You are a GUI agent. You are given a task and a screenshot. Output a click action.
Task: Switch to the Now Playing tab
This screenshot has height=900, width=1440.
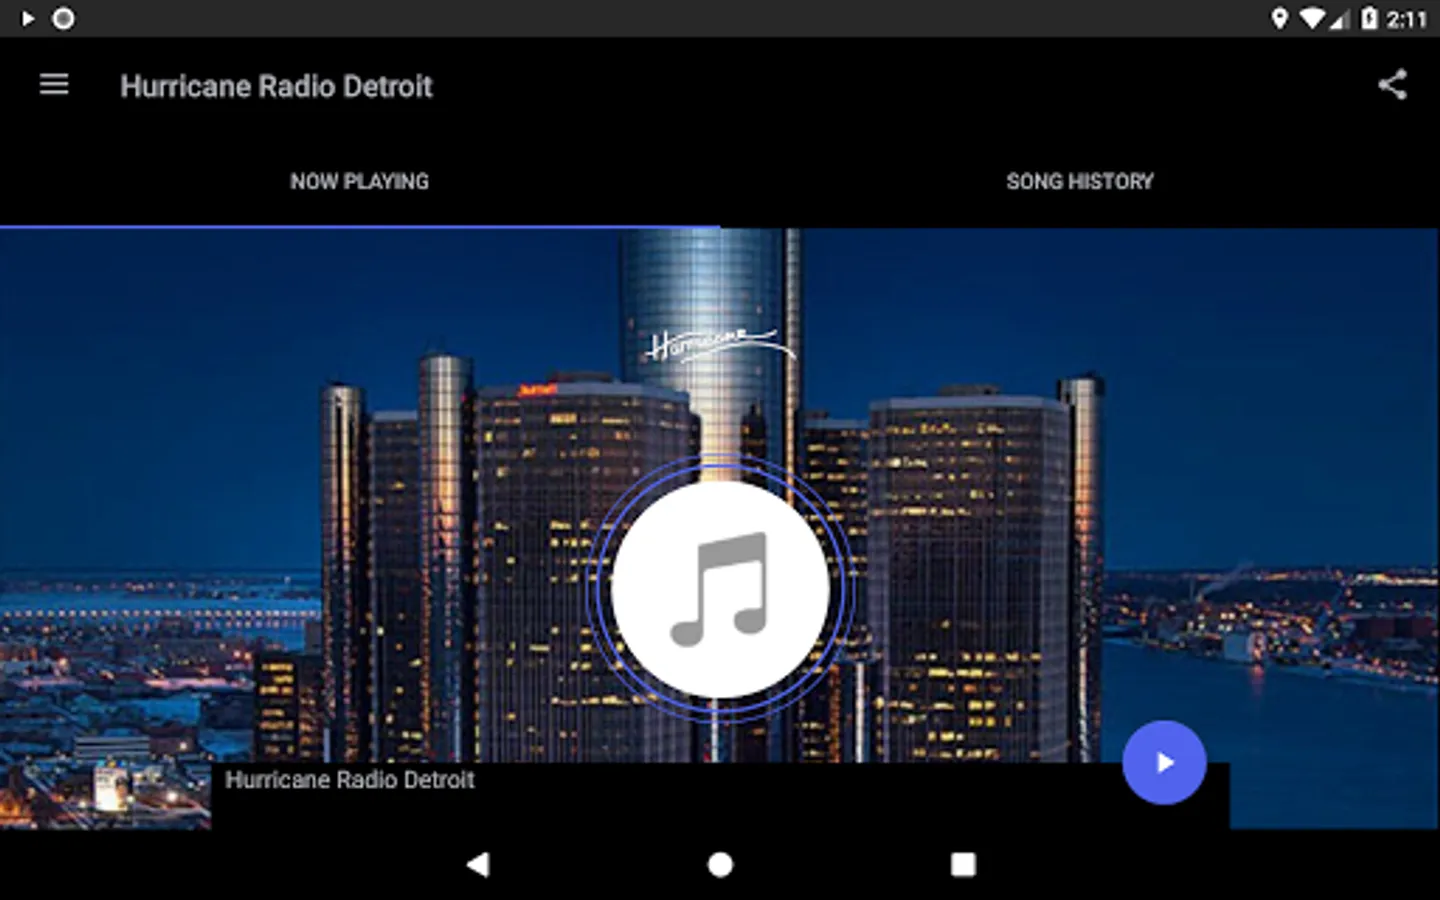point(359,181)
